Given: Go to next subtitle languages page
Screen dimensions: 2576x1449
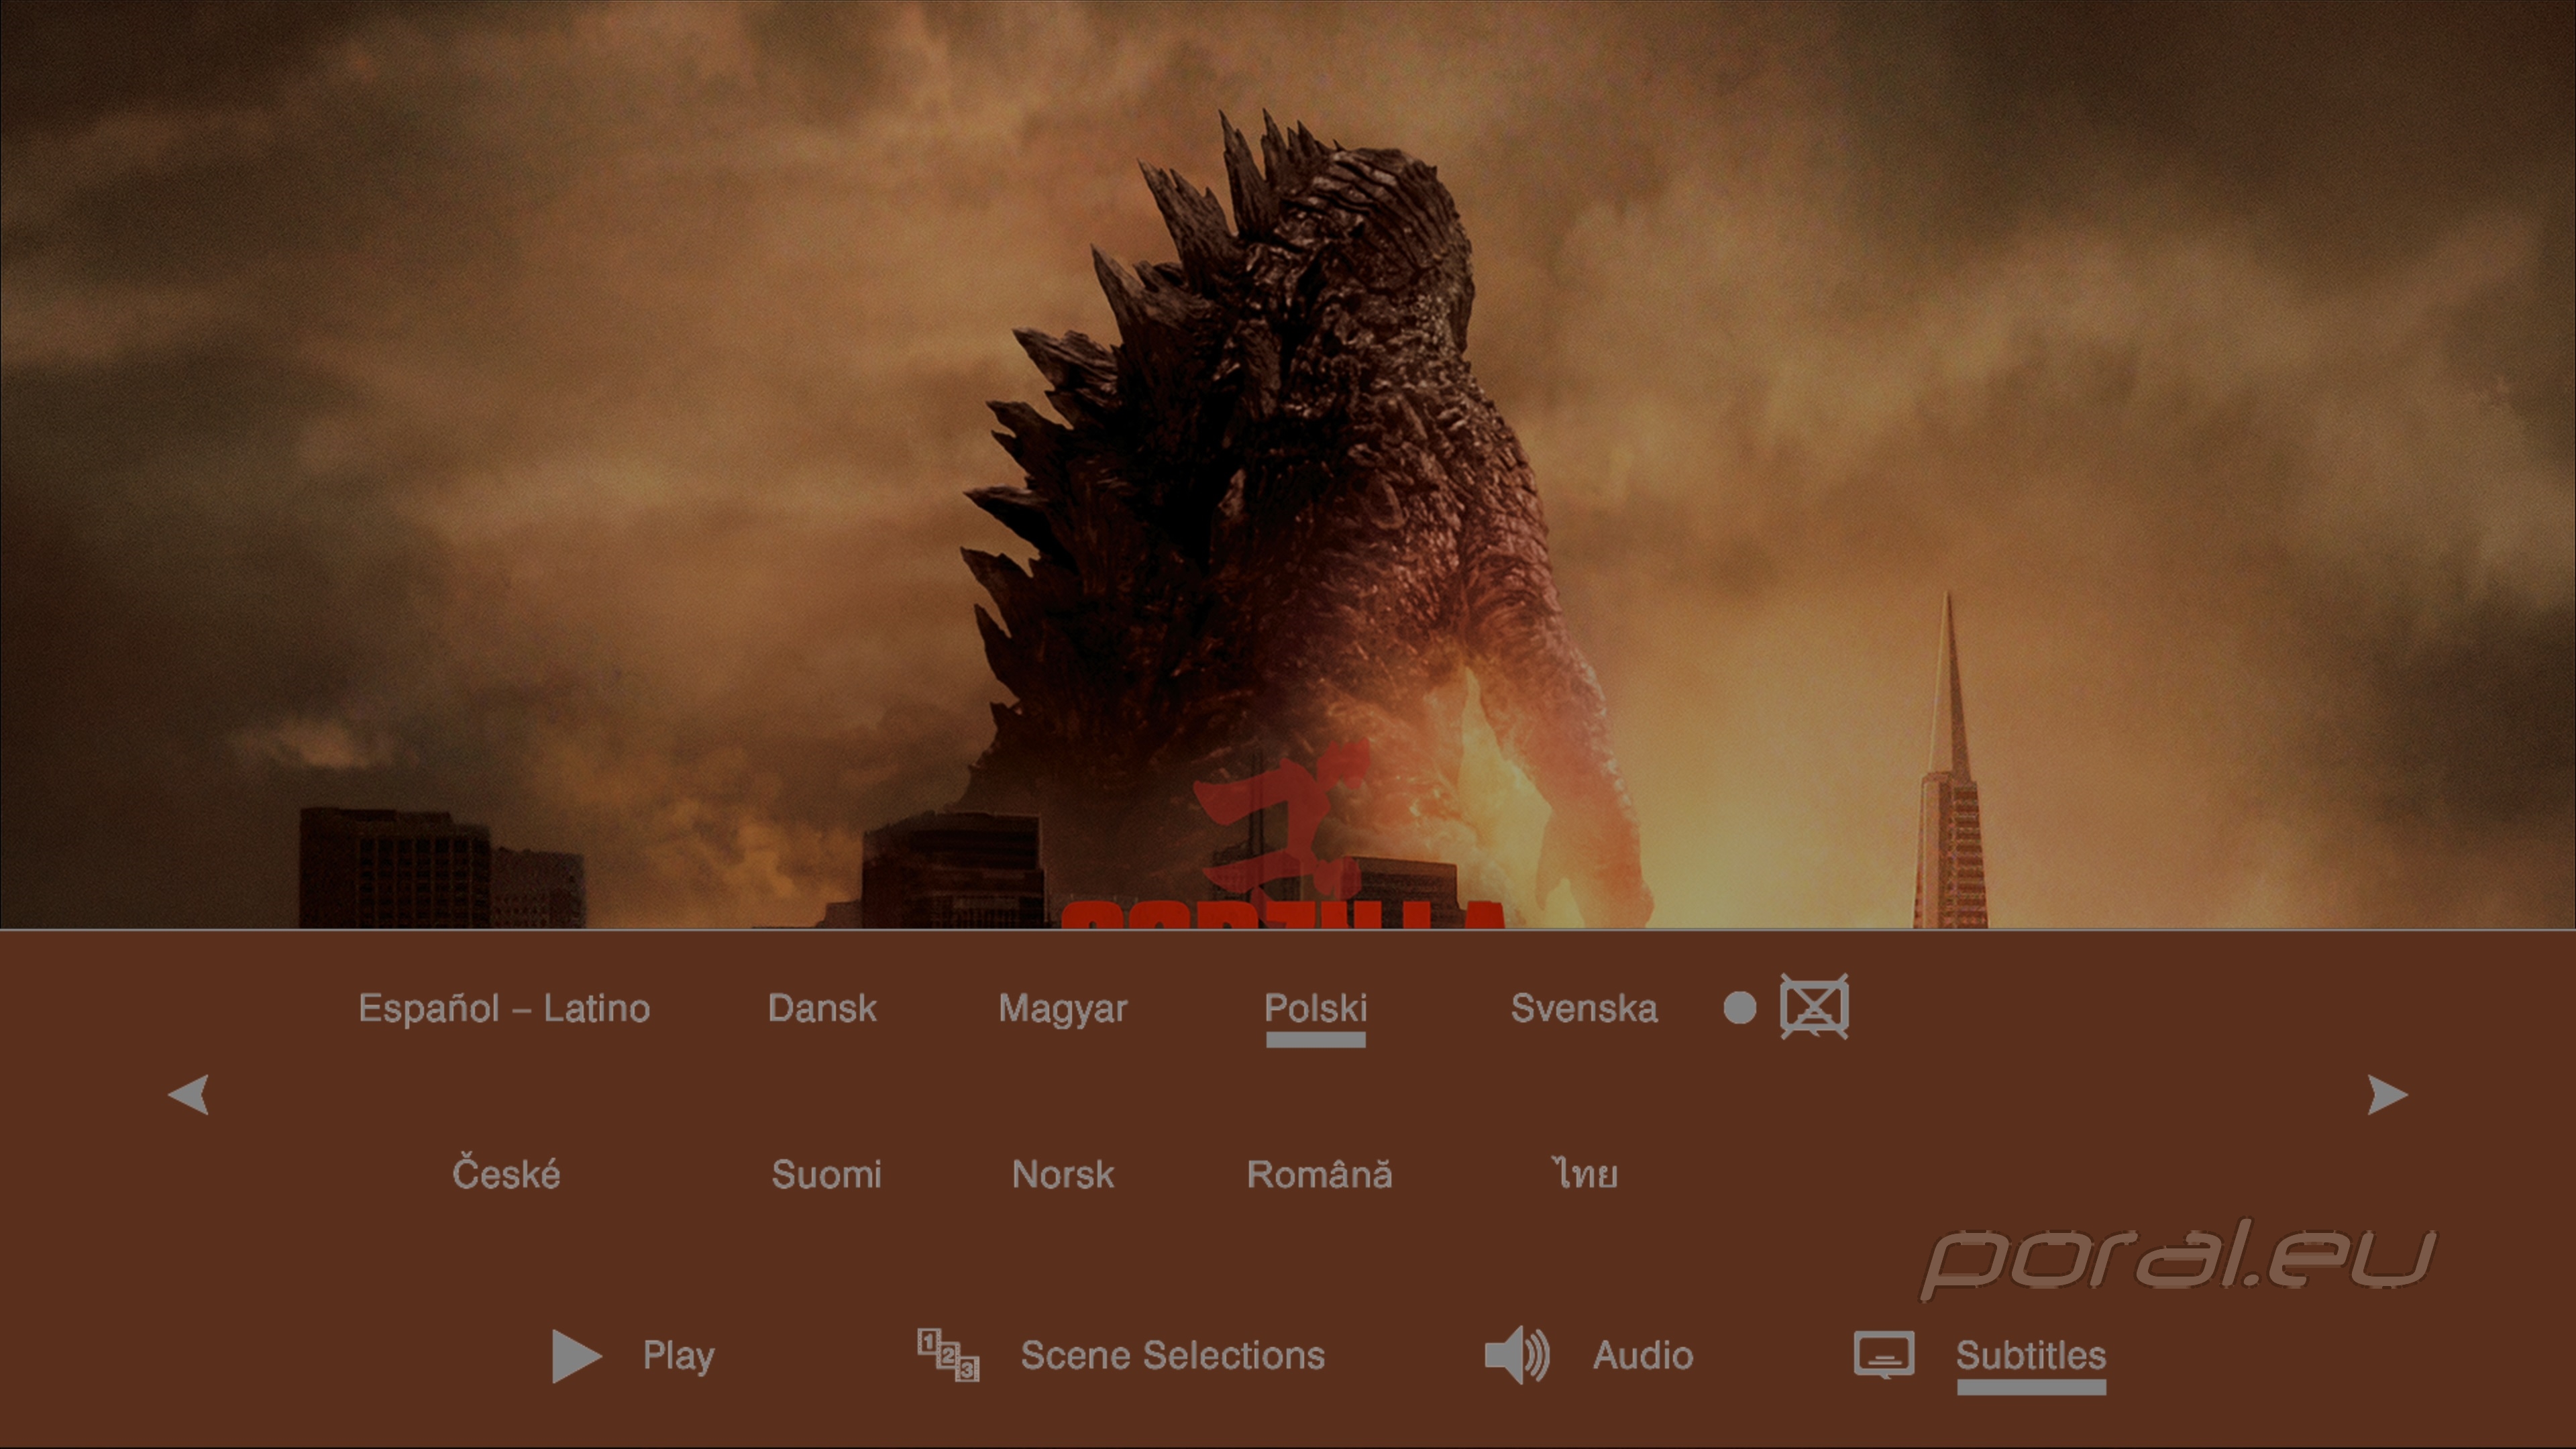Looking at the screenshot, I should (x=2388, y=1094).
